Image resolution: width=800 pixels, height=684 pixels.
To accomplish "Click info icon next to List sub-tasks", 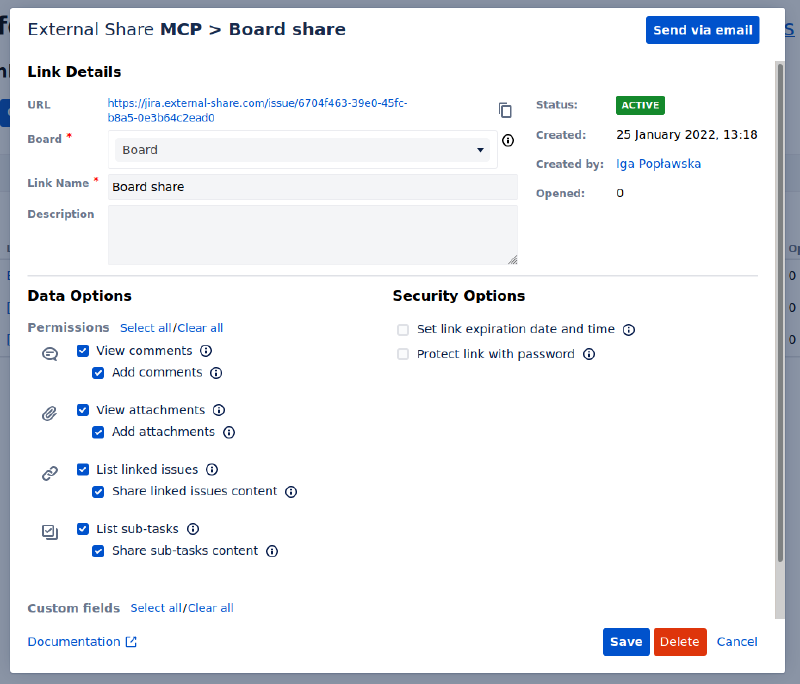I will [193, 529].
